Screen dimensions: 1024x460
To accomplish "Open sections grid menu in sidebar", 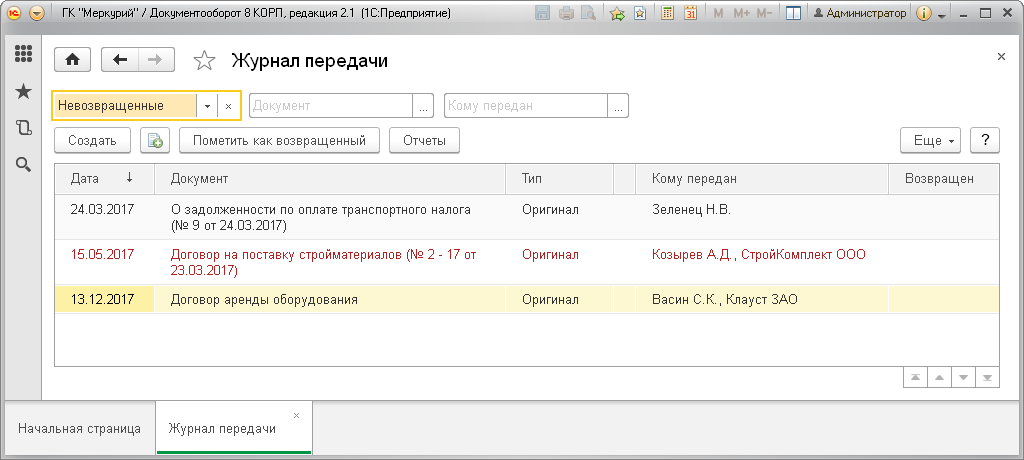I will [24, 54].
